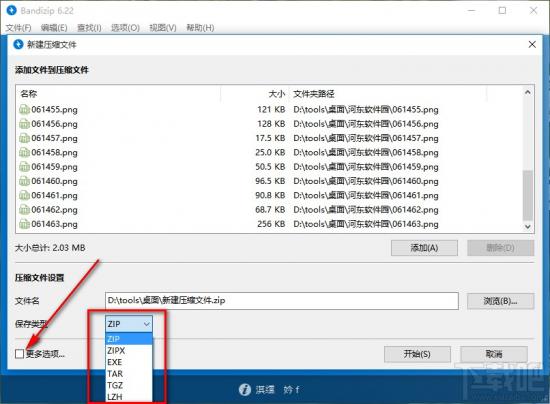
Task: Choose ZIPX in the format list
Action: pyautogui.click(x=129, y=350)
